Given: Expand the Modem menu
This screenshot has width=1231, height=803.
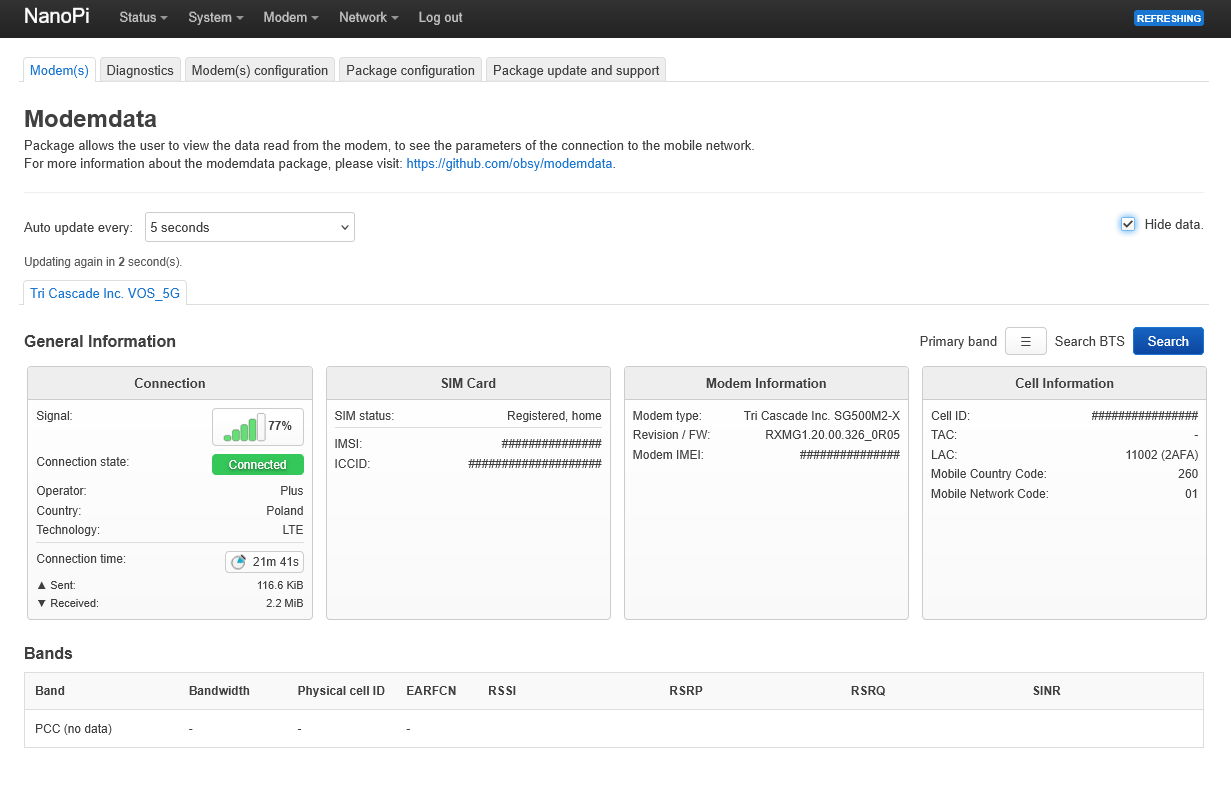Looking at the screenshot, I should tap(291, 18).
